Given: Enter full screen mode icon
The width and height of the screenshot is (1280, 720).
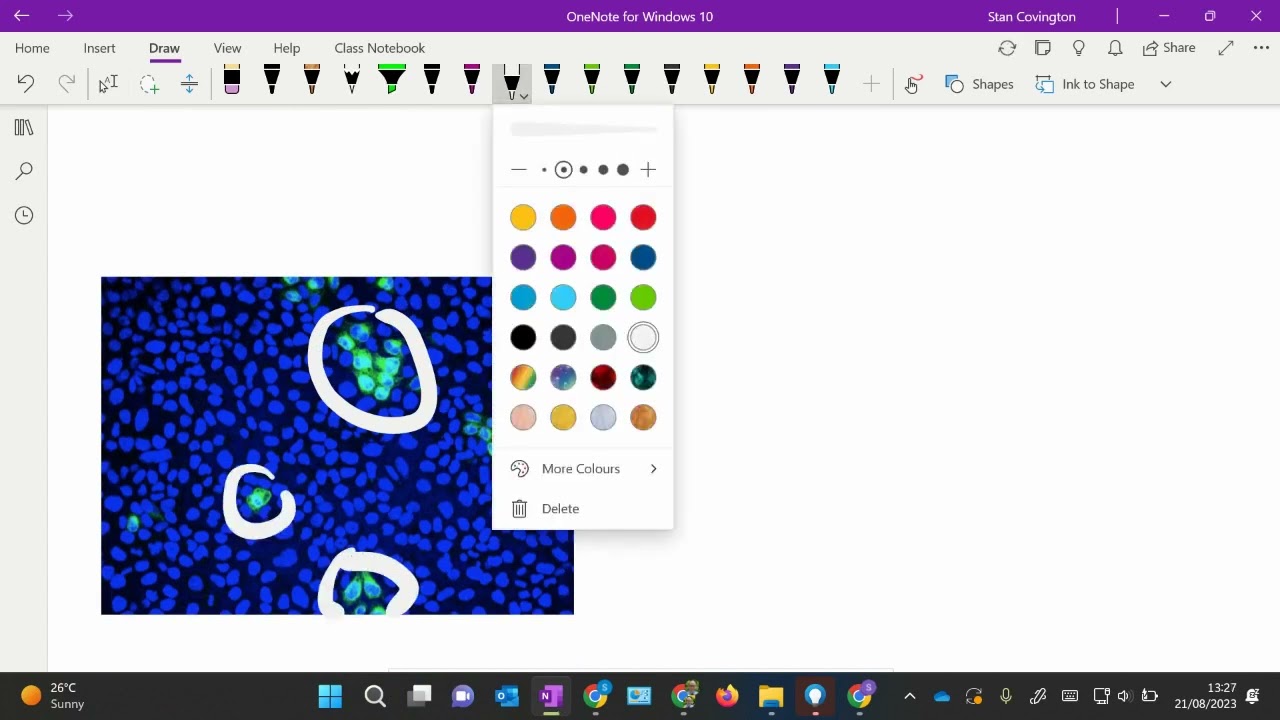Looking at the screenshot, I should pos(1226,48).
